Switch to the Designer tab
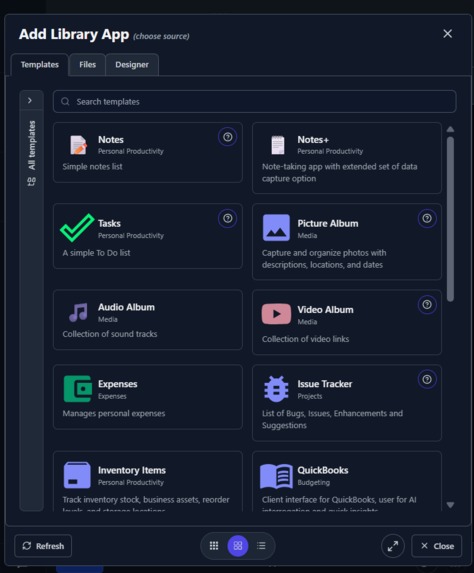 tap(132, 65)
